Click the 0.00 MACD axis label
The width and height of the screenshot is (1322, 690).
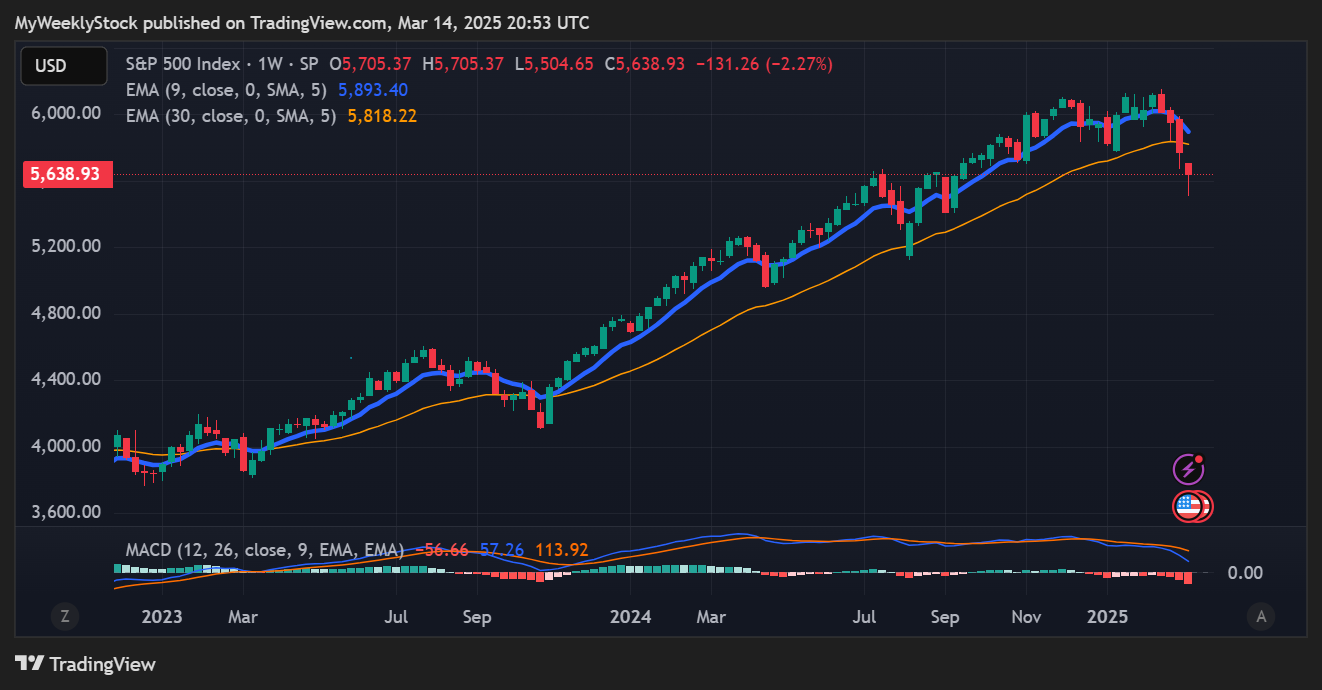coord(1245,573)
